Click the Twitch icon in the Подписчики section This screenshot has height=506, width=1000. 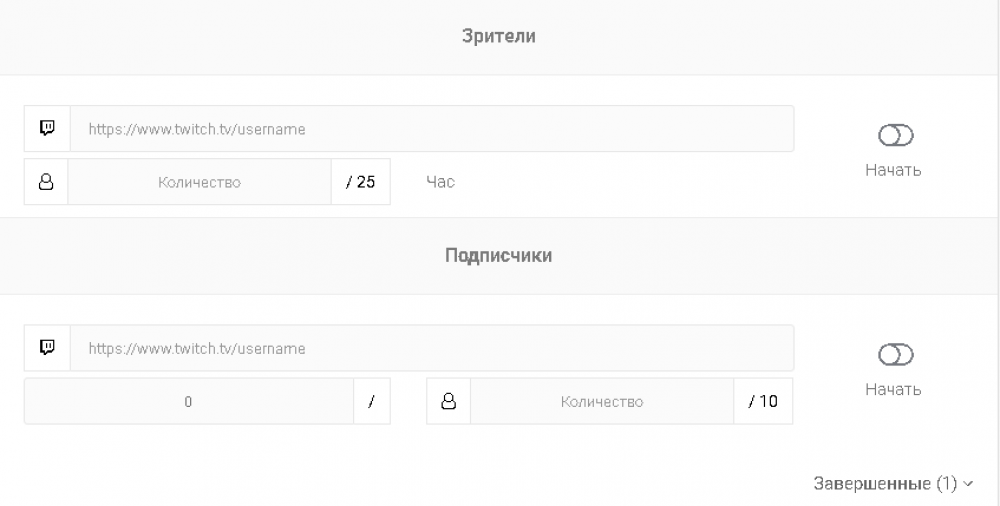click(47, 348)
